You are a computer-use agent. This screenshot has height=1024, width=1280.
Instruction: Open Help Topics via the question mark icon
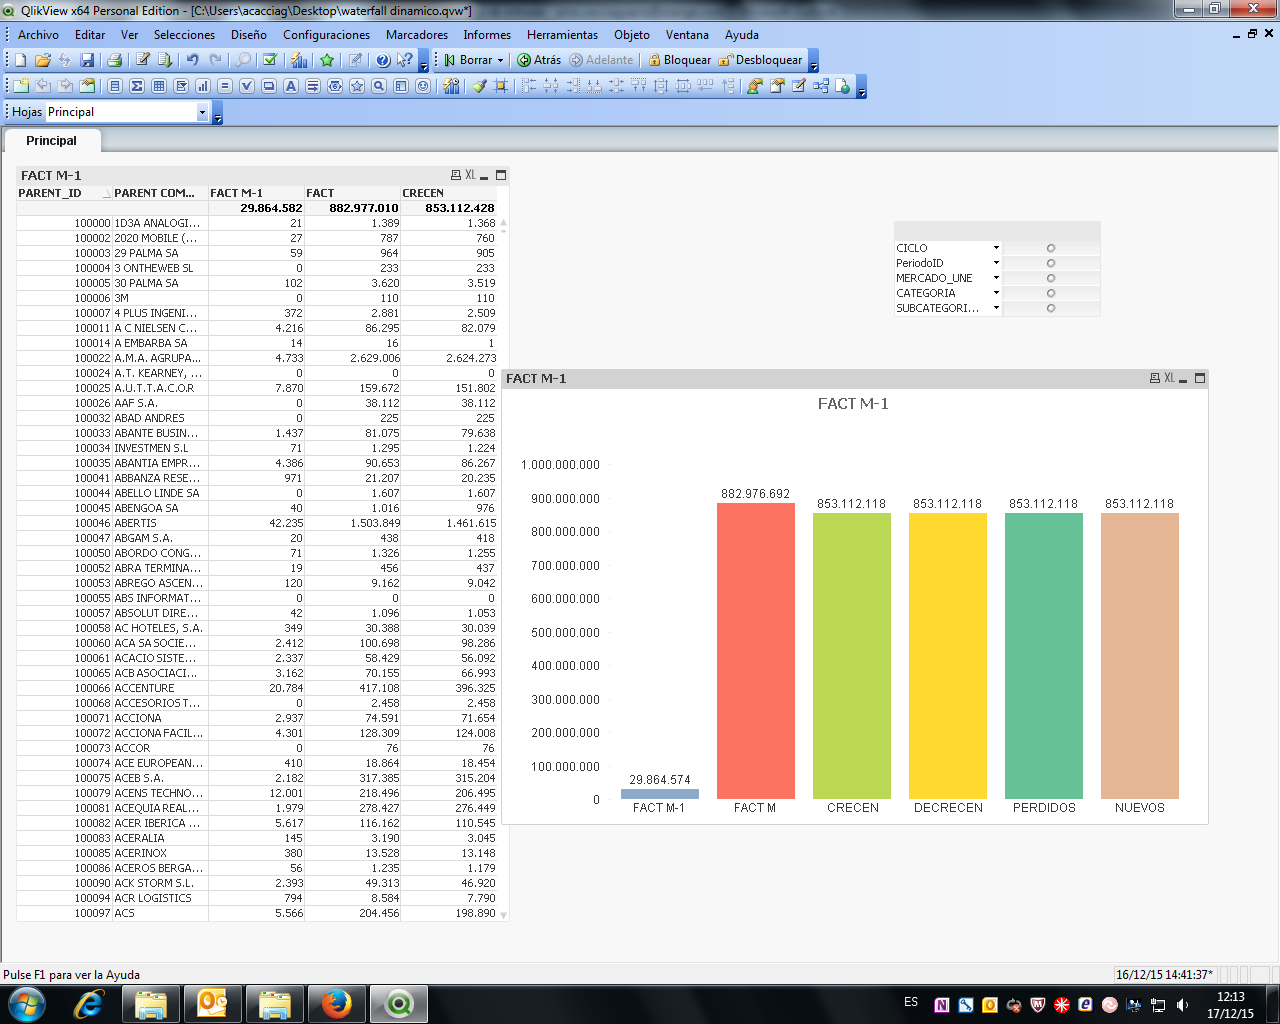pos(383,60)
